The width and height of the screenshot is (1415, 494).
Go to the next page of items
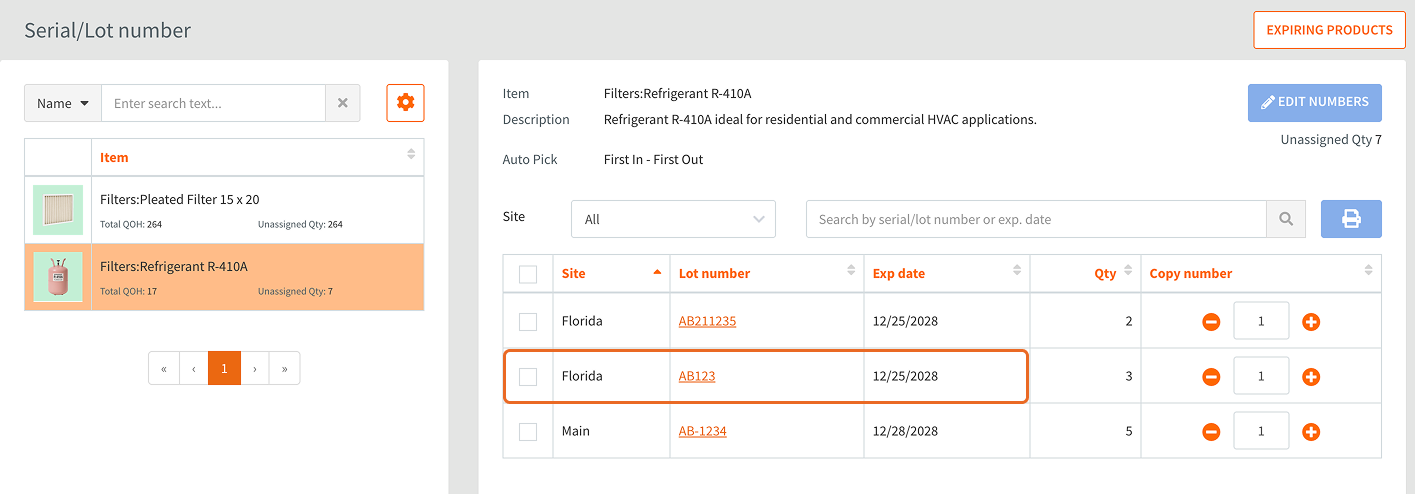[255, 368]
